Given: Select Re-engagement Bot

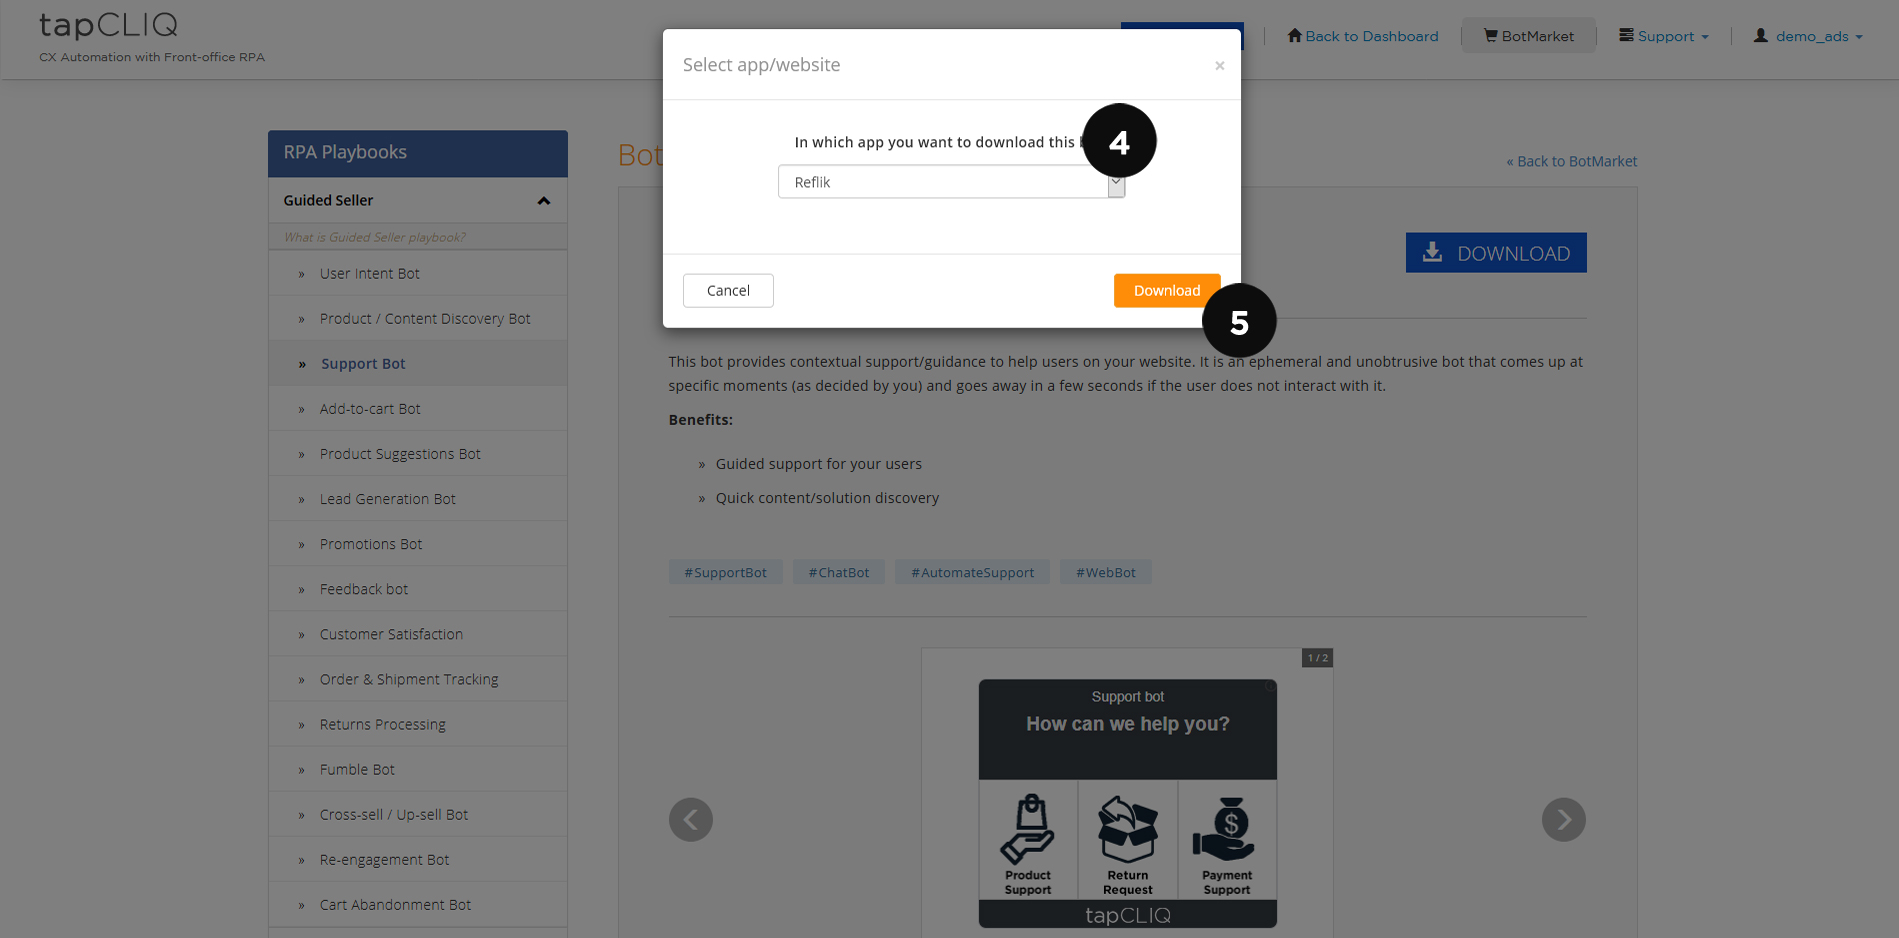Looking at the screenshot, I should click(418, 859).
